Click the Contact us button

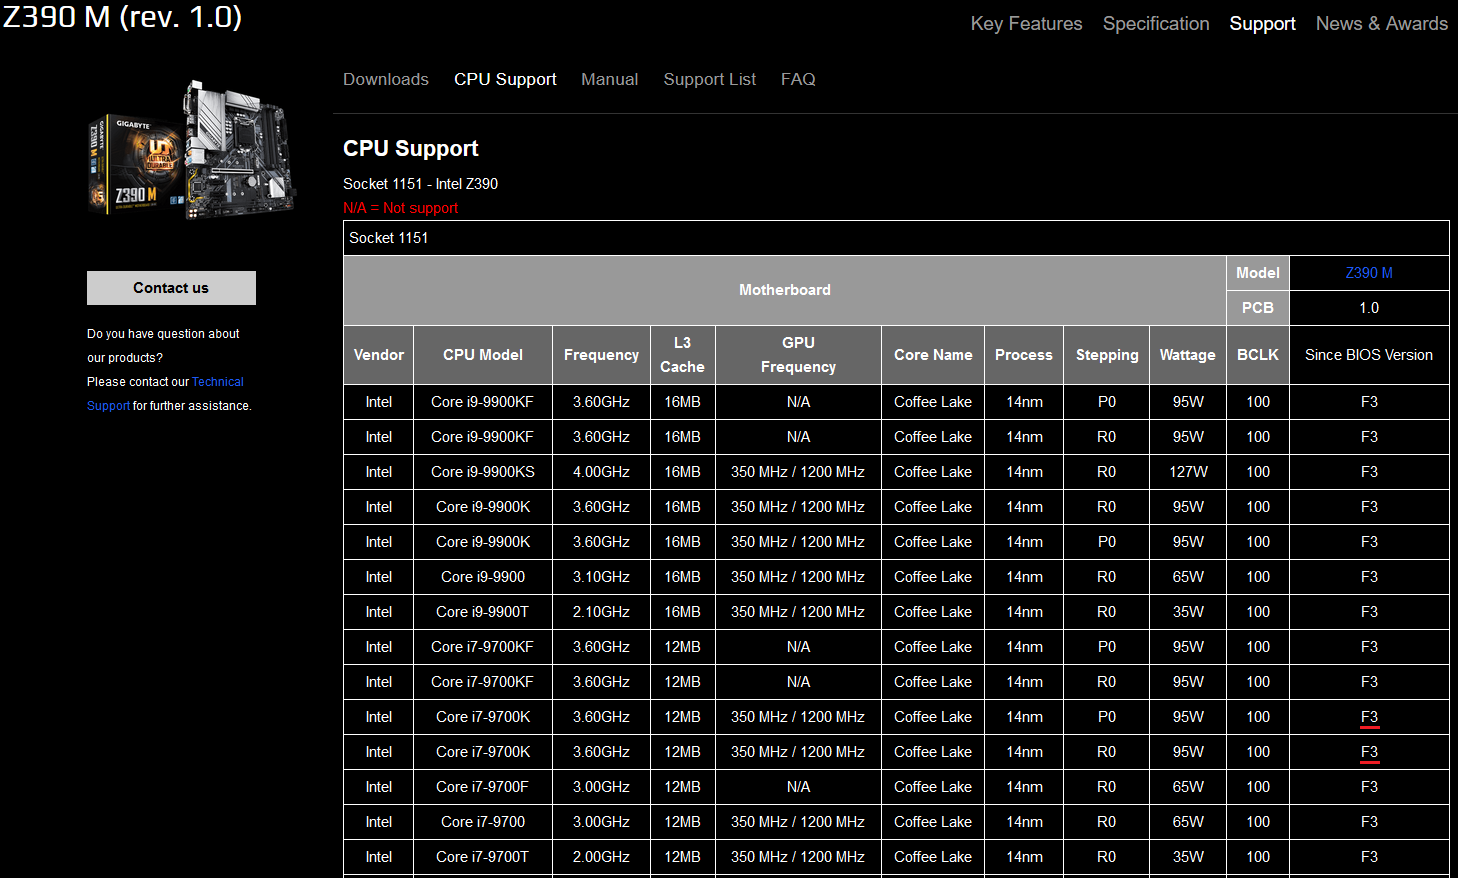(x=171, y=288)
